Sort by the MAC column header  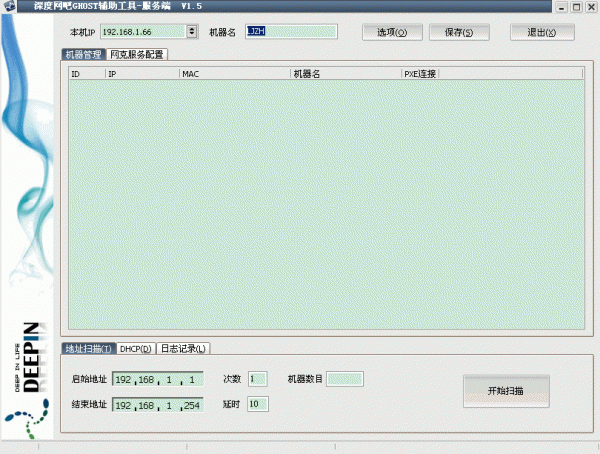(x=235, y=73)
